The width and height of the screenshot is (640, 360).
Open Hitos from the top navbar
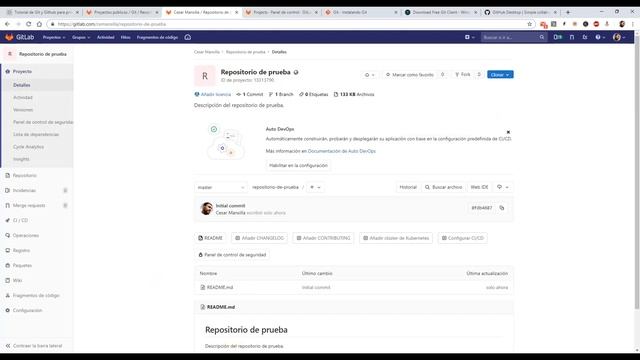click(125, 37)
